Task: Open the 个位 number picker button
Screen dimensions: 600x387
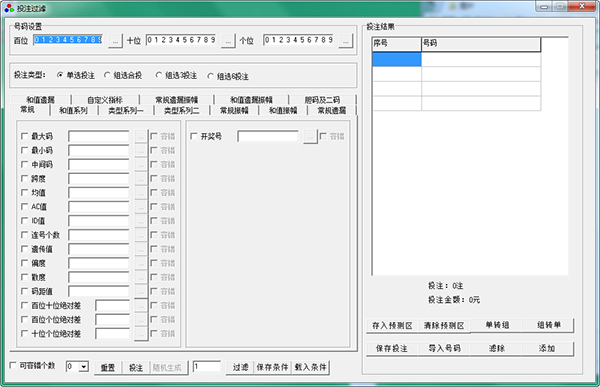Action: (x=346, y=41)
